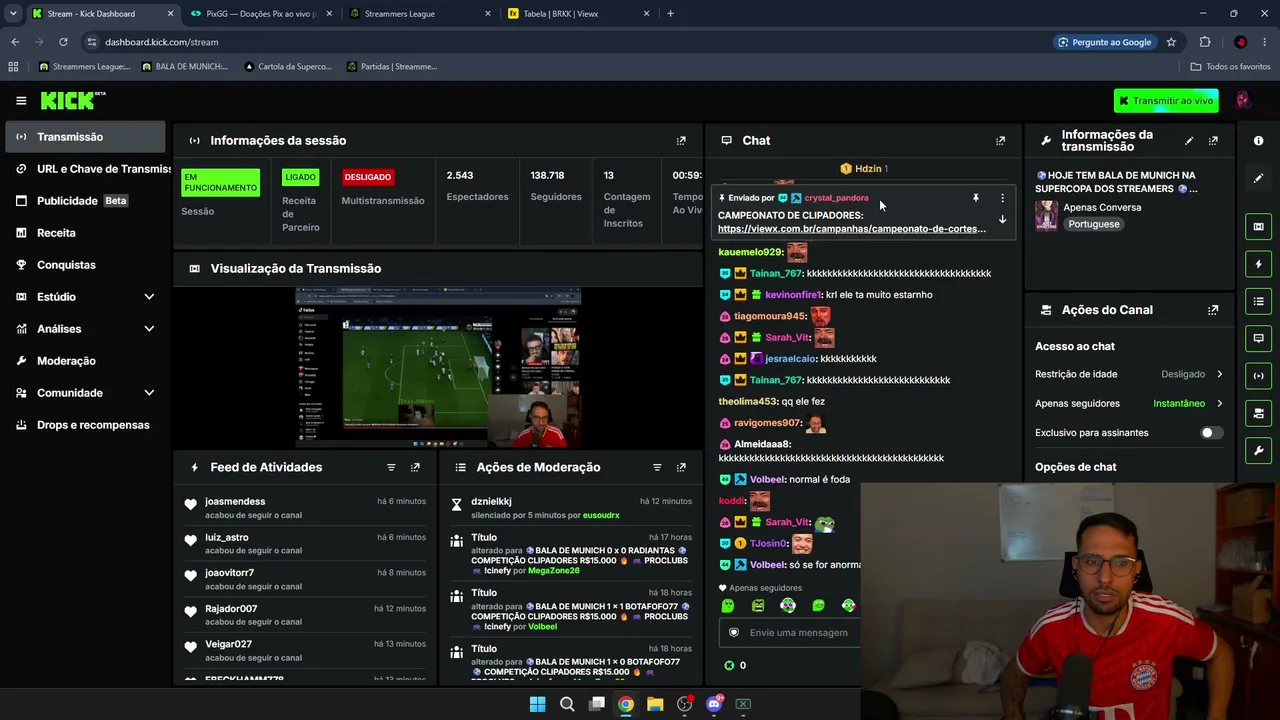Open the three-dot menu on pinned message
The image size is (1280, 720).
pyautogui.click(x=1002, y=198)
